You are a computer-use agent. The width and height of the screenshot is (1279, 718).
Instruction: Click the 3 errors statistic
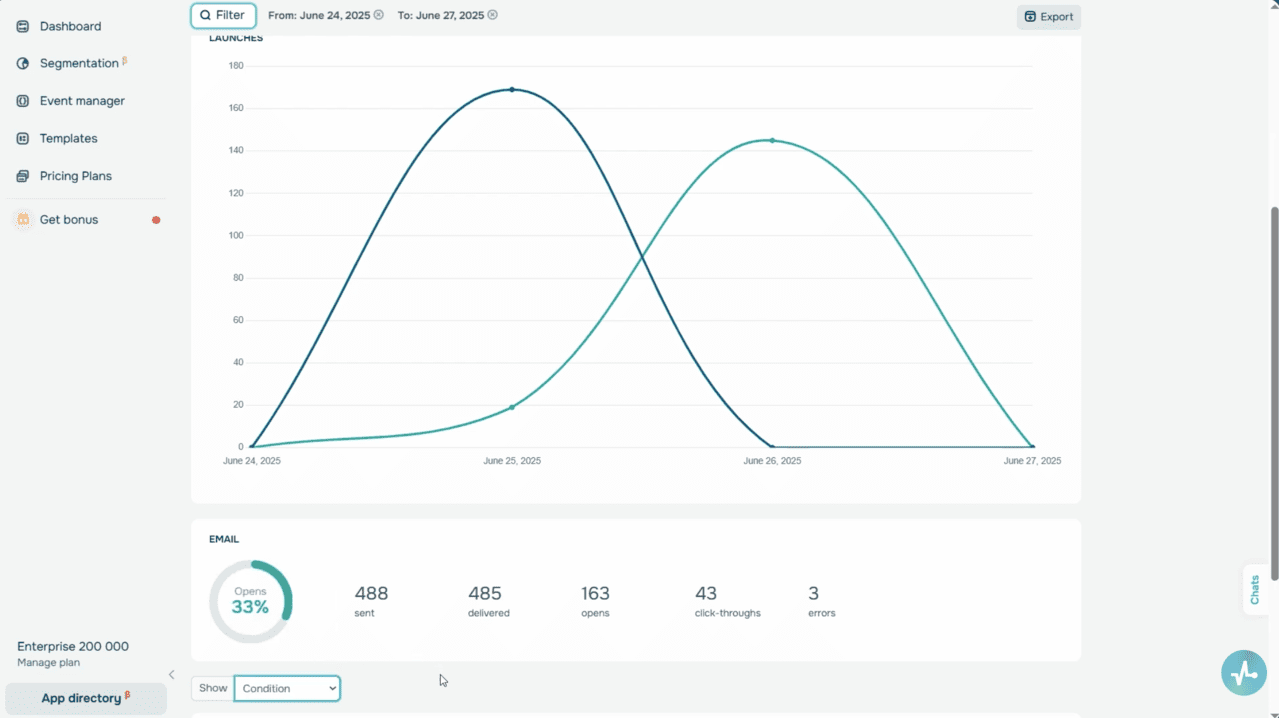tap(821, 601)
